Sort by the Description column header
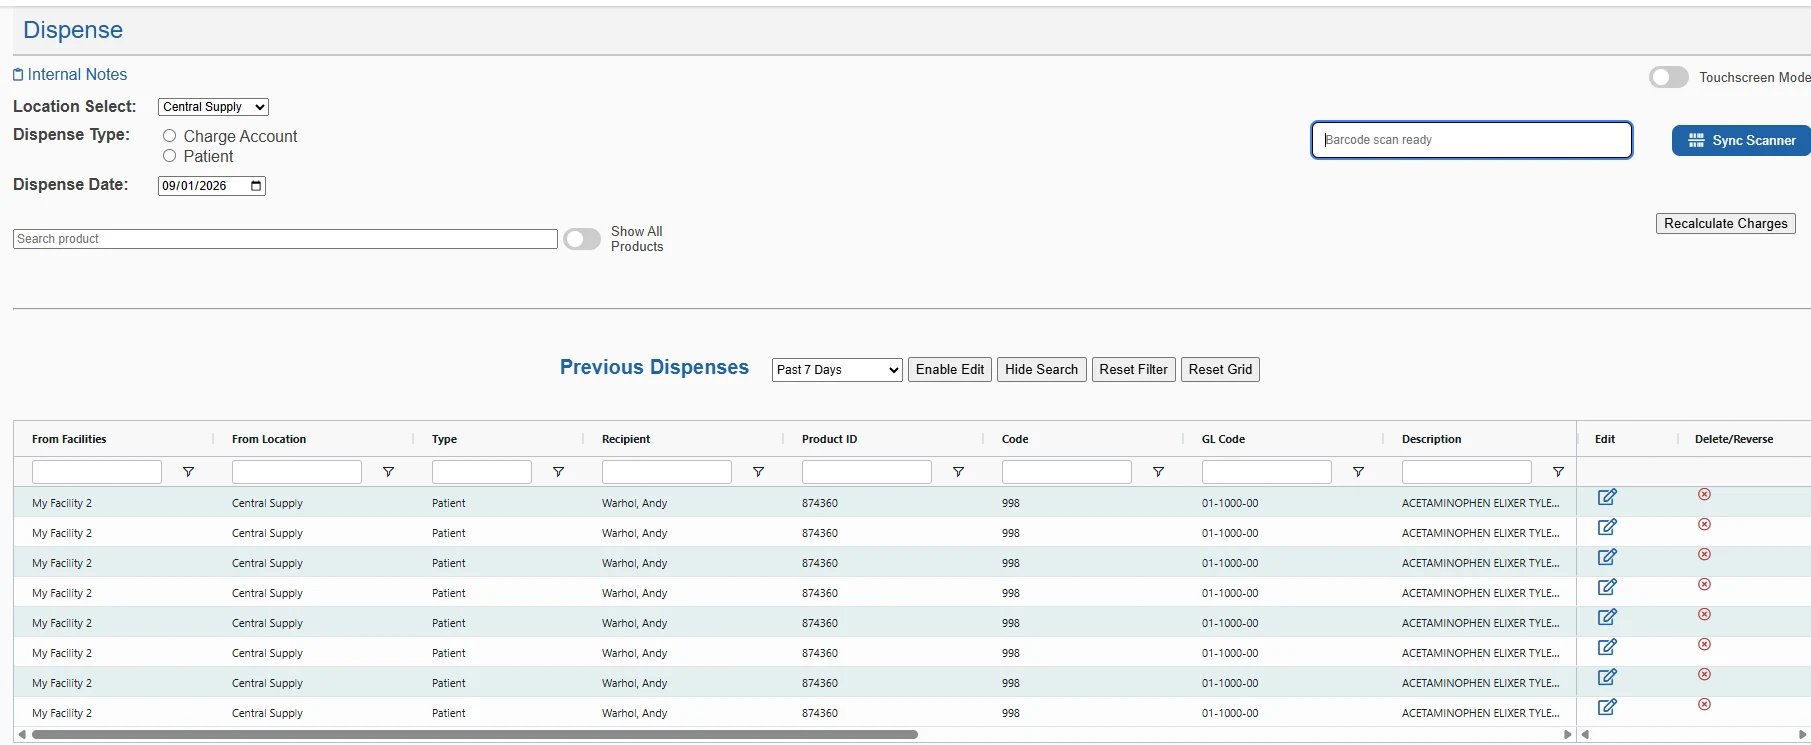The height and width of the screenshot is (745, 1811). (1432, 439)
